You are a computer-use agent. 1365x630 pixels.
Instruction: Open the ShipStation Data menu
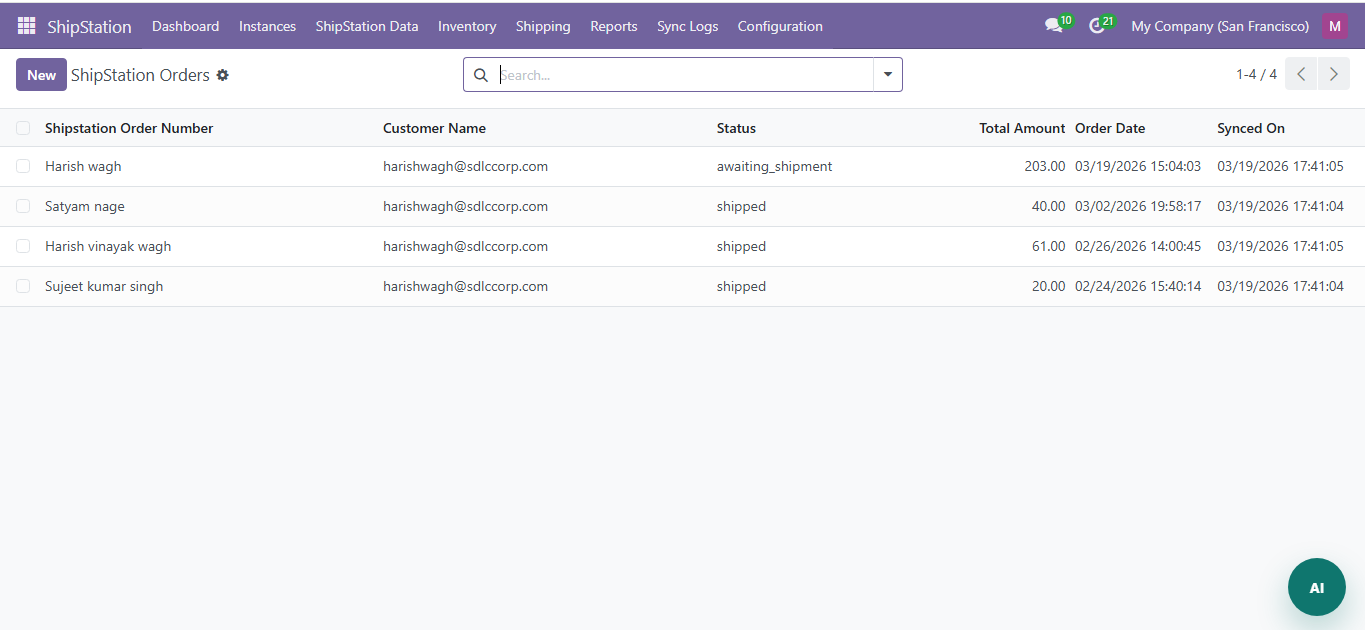367,26
